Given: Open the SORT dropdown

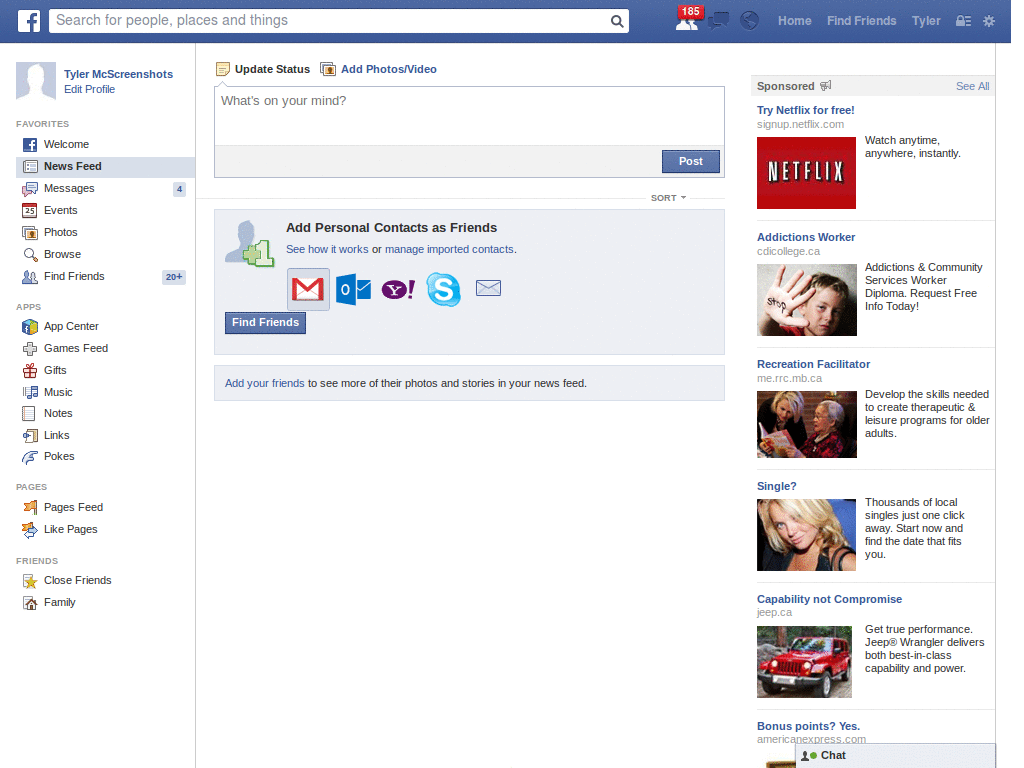Looking at the screenshot, I should [668, 198].
